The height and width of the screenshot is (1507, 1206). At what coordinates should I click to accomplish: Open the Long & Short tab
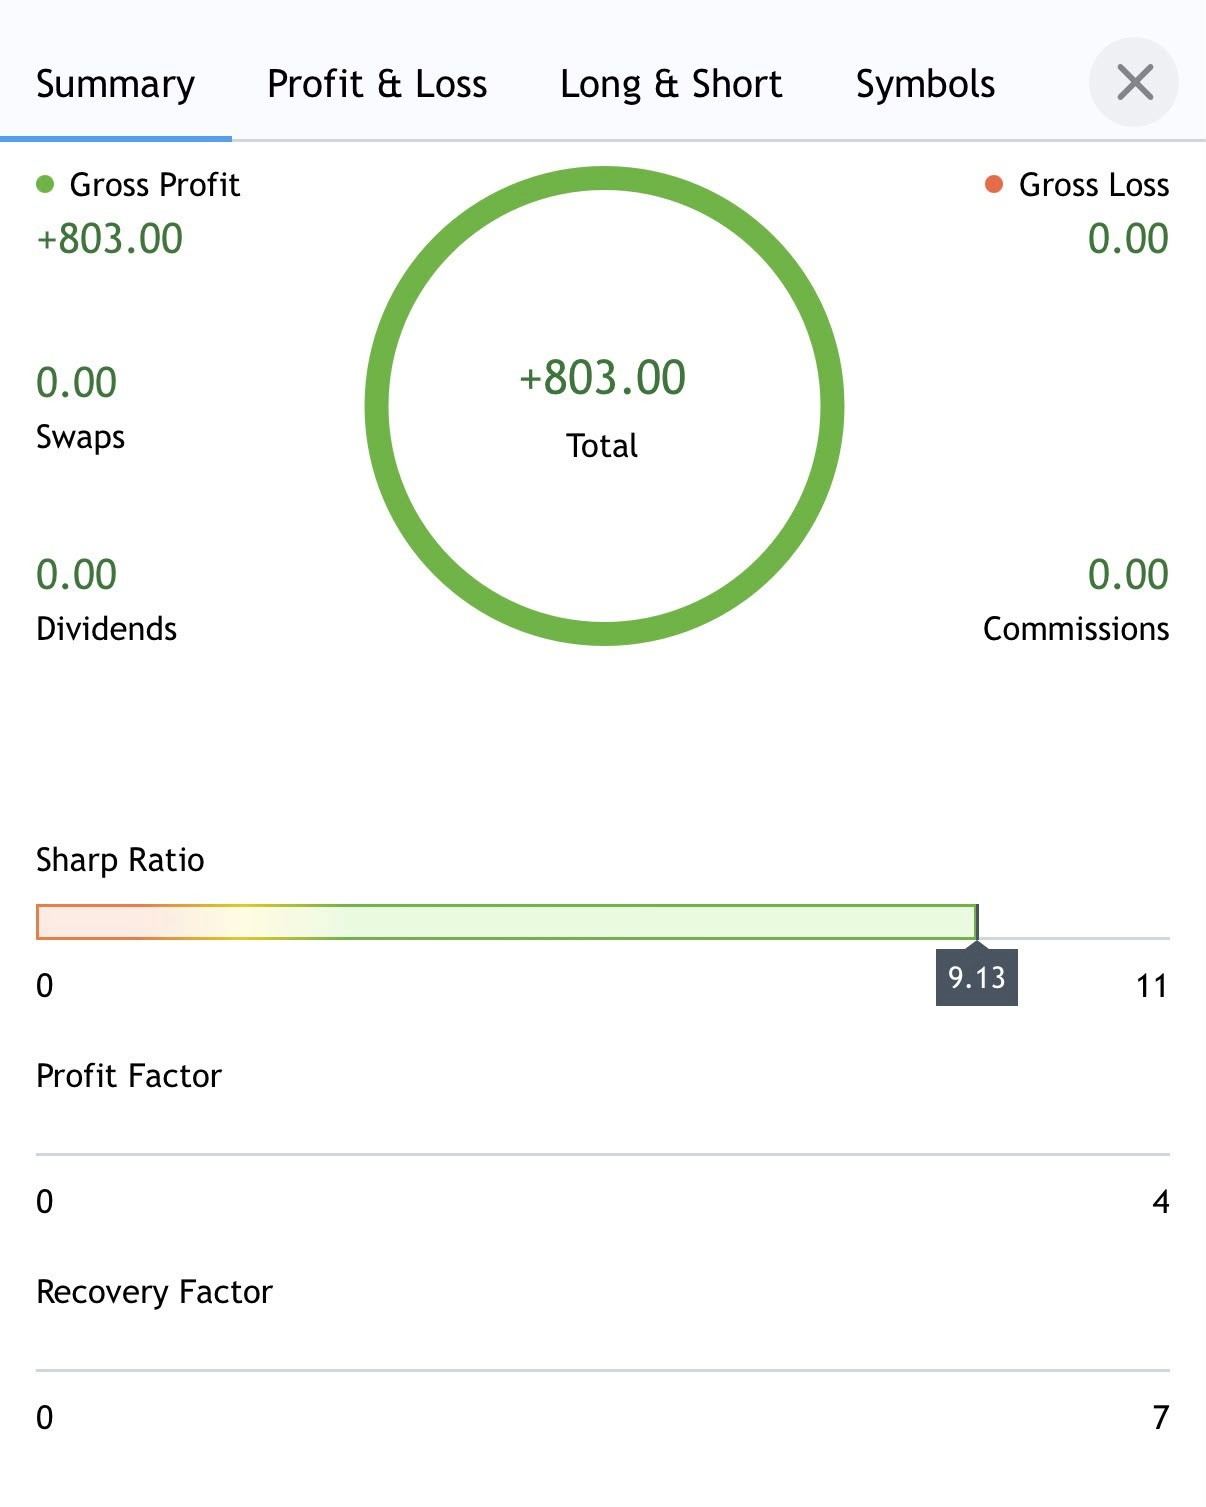coord(671,84)
